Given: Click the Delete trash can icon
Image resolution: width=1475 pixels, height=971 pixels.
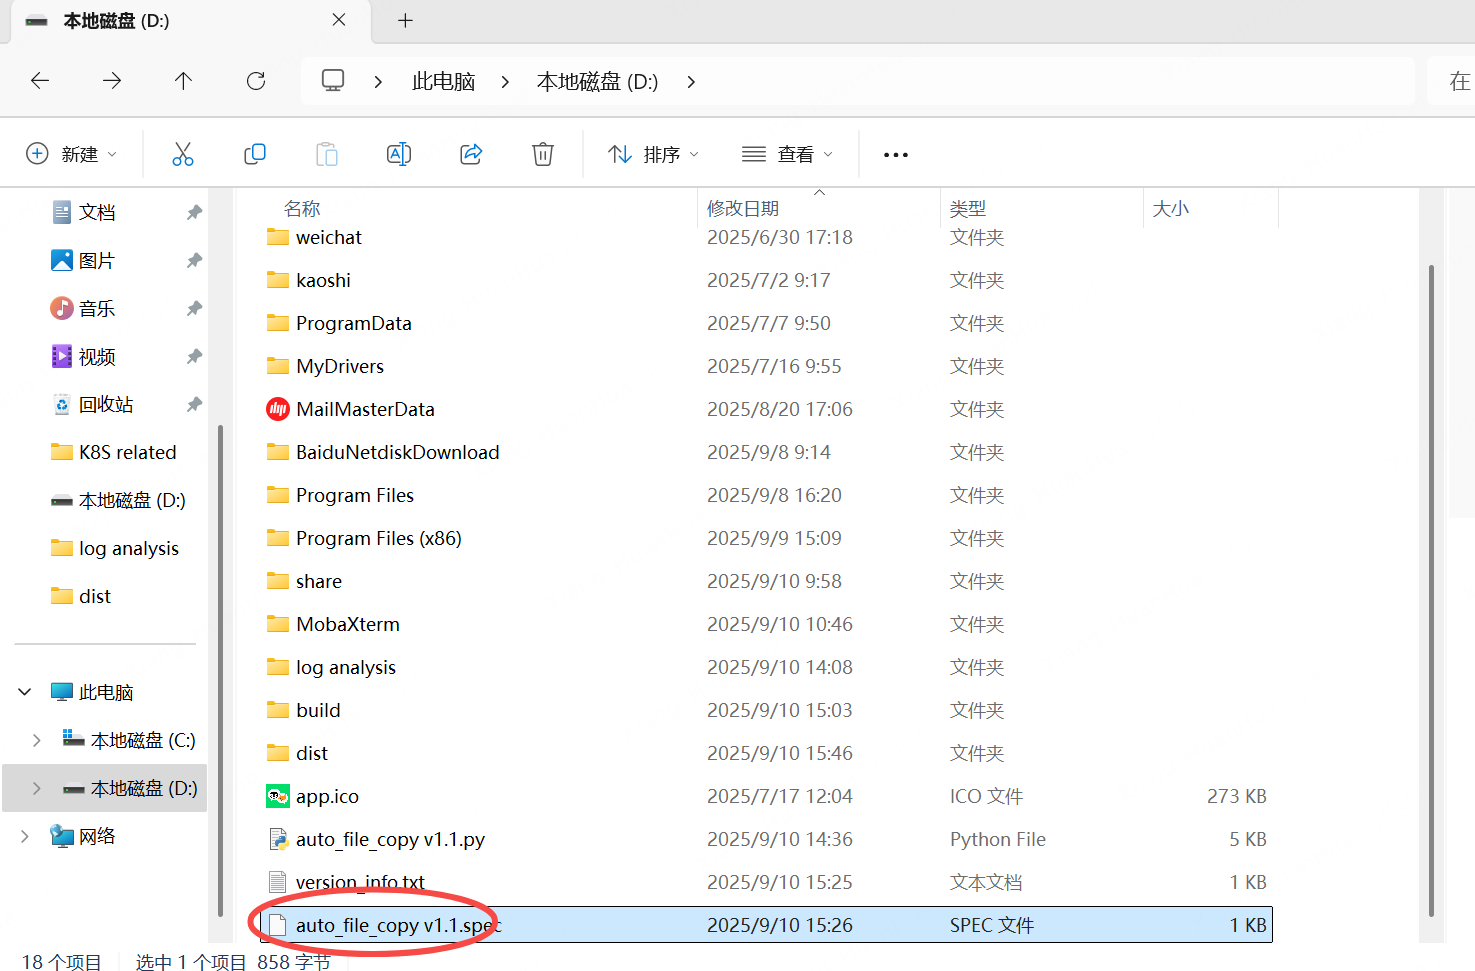Looking at the screenshot, I should click(x=542, y=154).
